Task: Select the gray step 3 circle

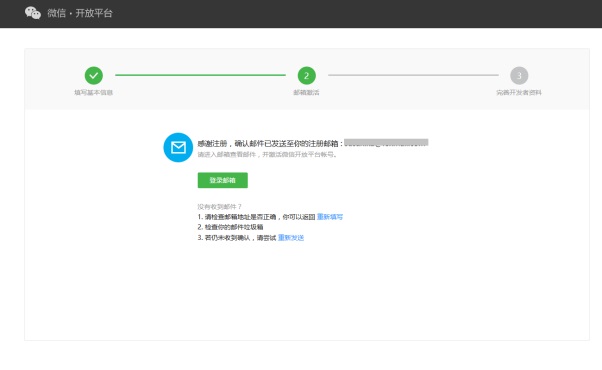Action: point(519,76)
